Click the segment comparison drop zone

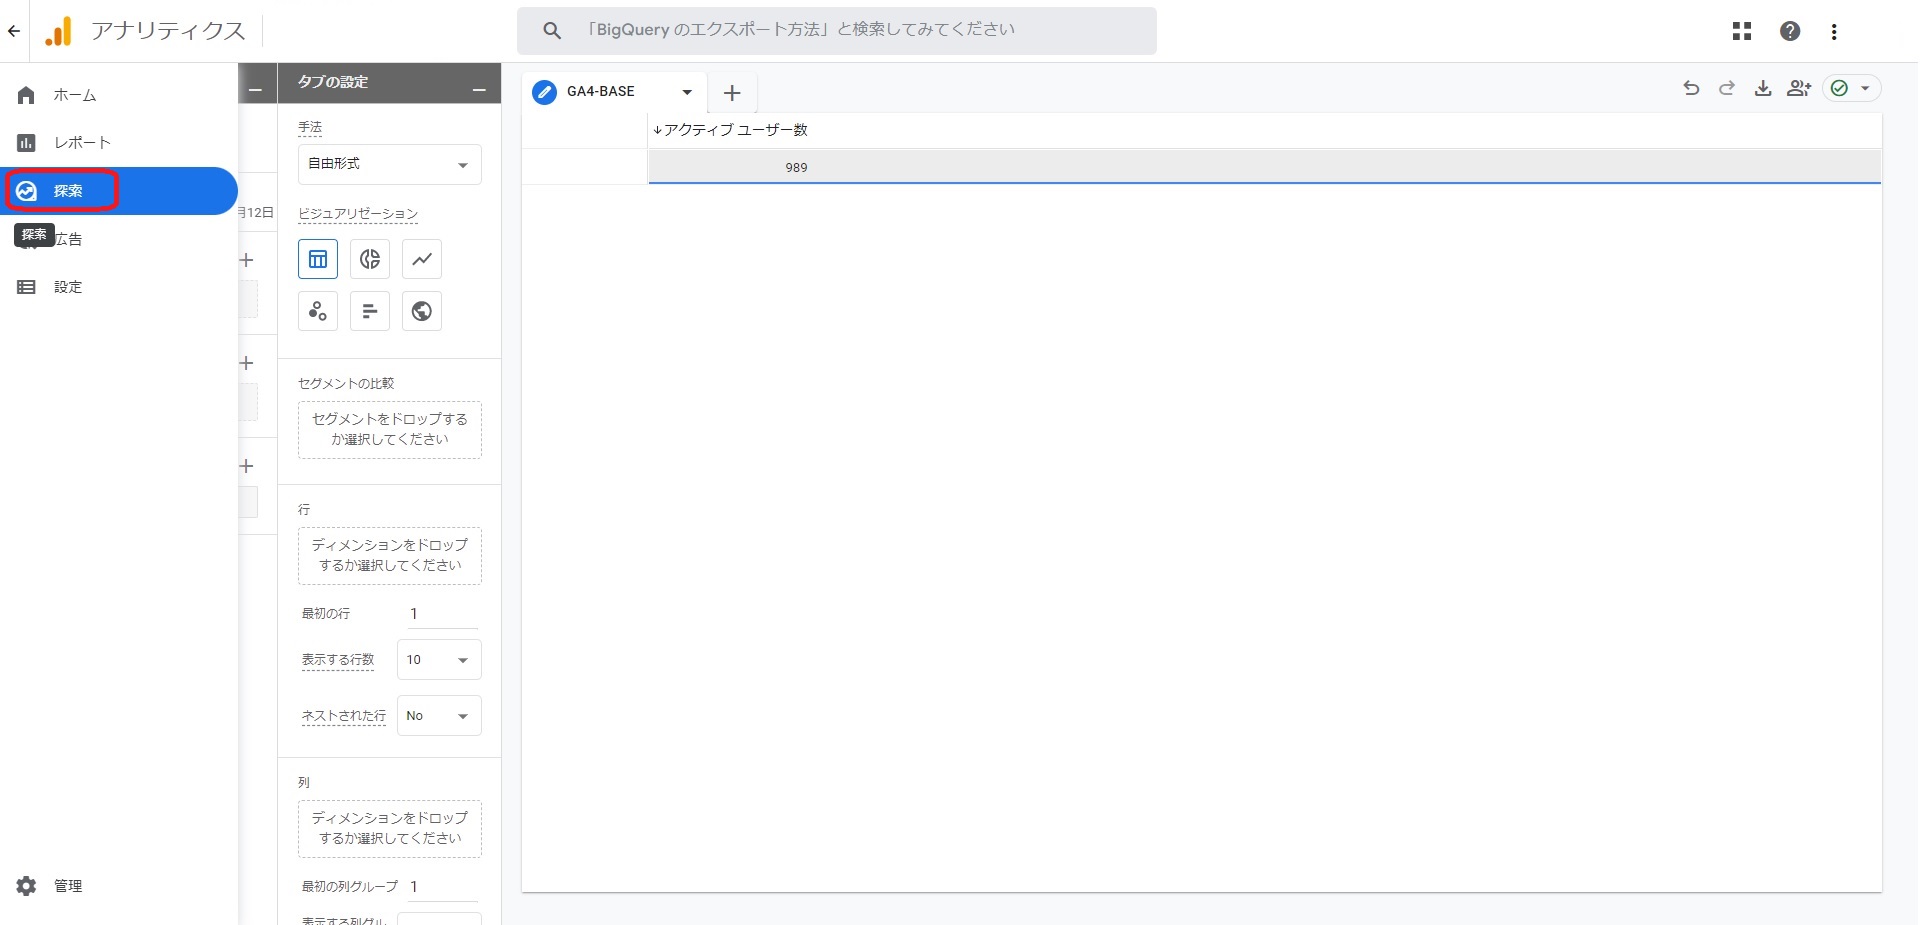pos(389,430)
